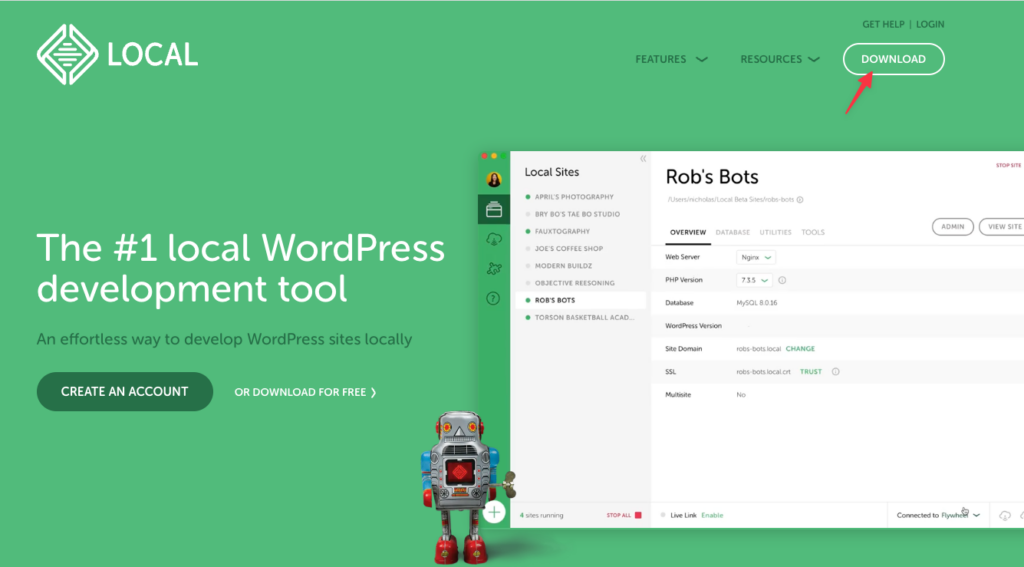Open the Login link
This screenshot has width=1024, height=567.
click(x=930, y=24)
